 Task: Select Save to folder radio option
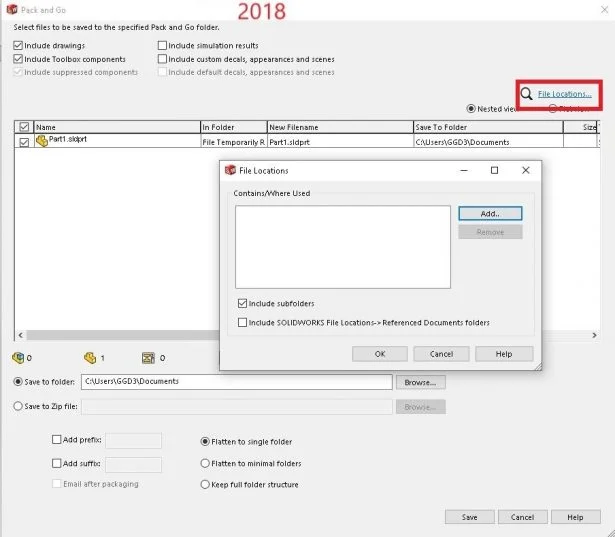[18, 382]
